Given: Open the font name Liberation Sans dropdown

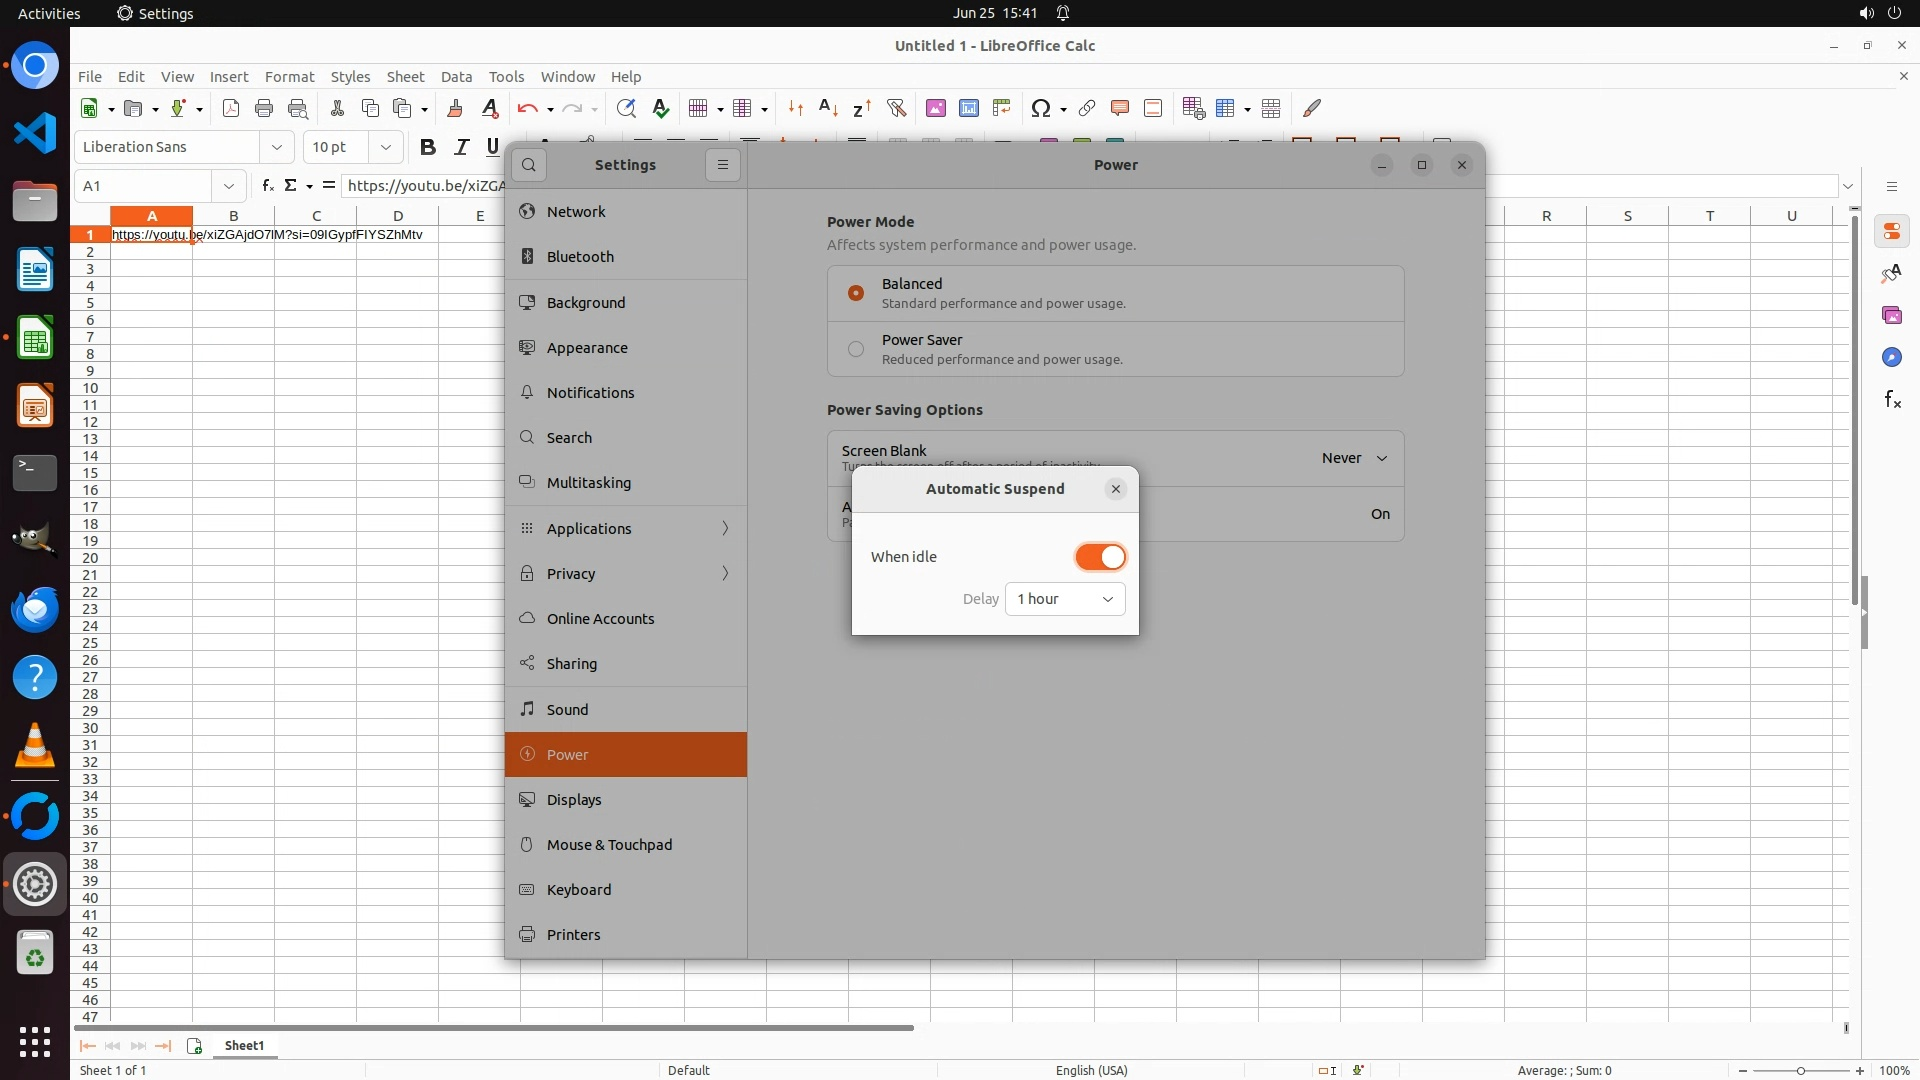Looking at the screenshot, I should point(276,147).
